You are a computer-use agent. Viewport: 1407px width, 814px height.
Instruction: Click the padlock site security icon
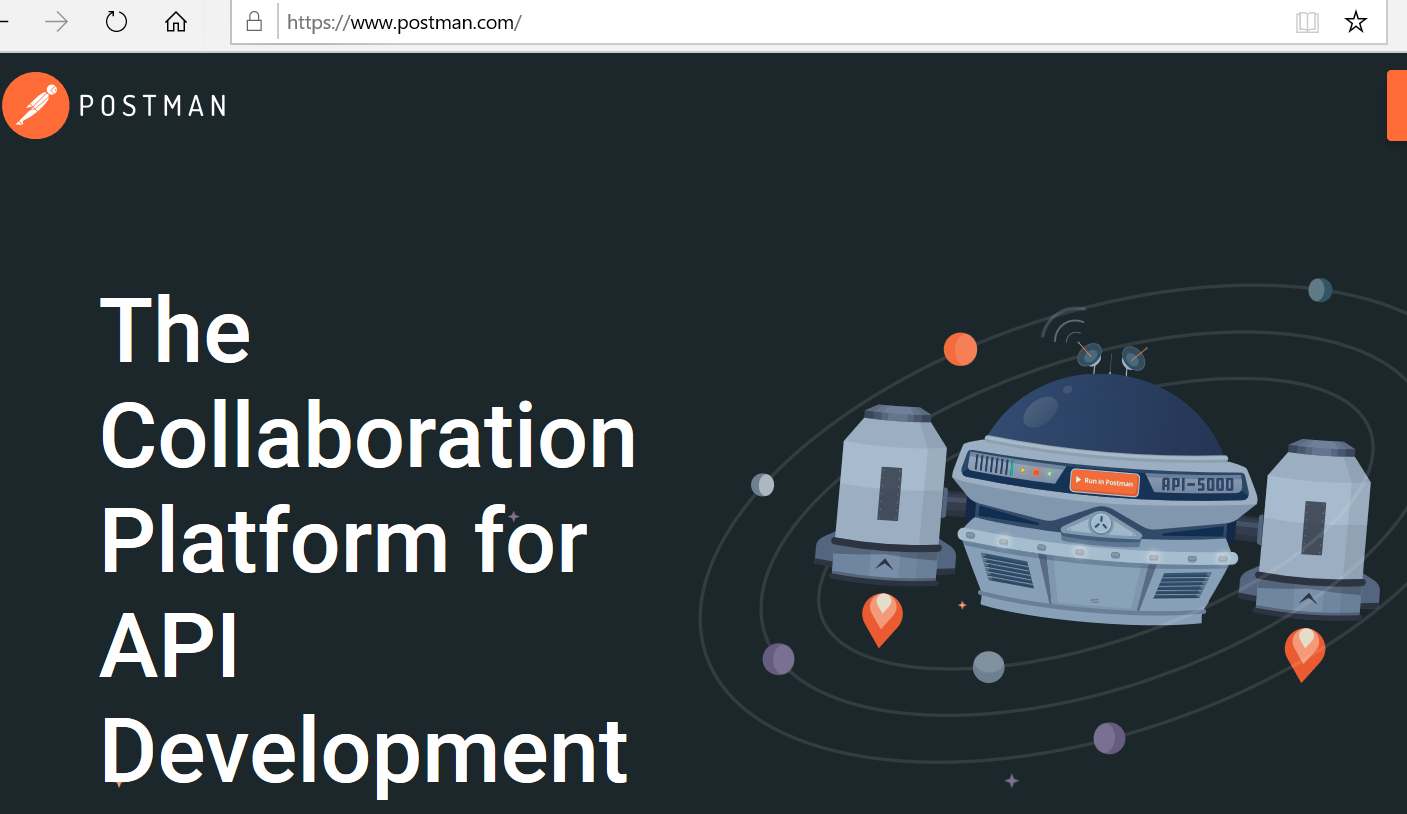254,22
